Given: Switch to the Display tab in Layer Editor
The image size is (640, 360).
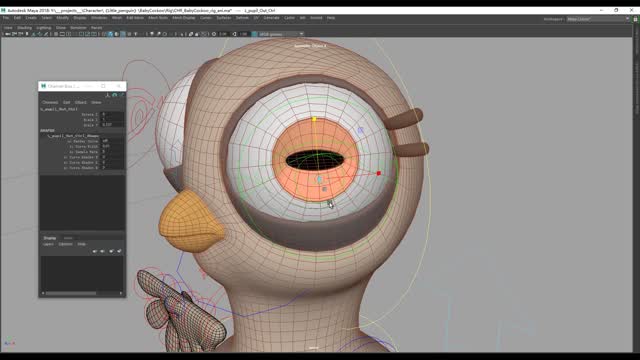Looking at the screenshot, I should [x=49, y=238].
